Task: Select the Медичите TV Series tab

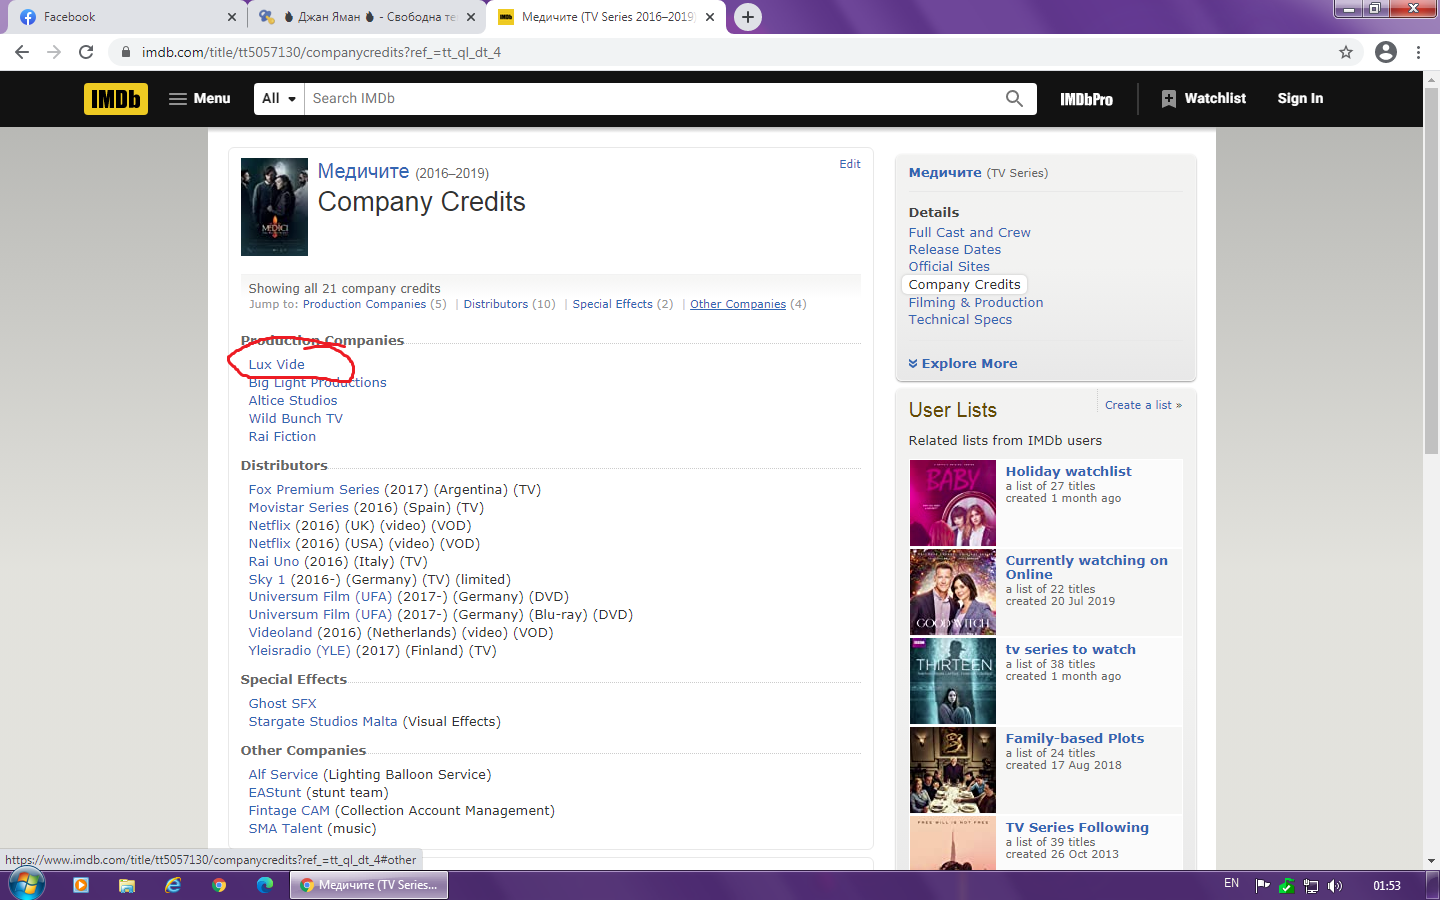Action: (x=607, y=17)
